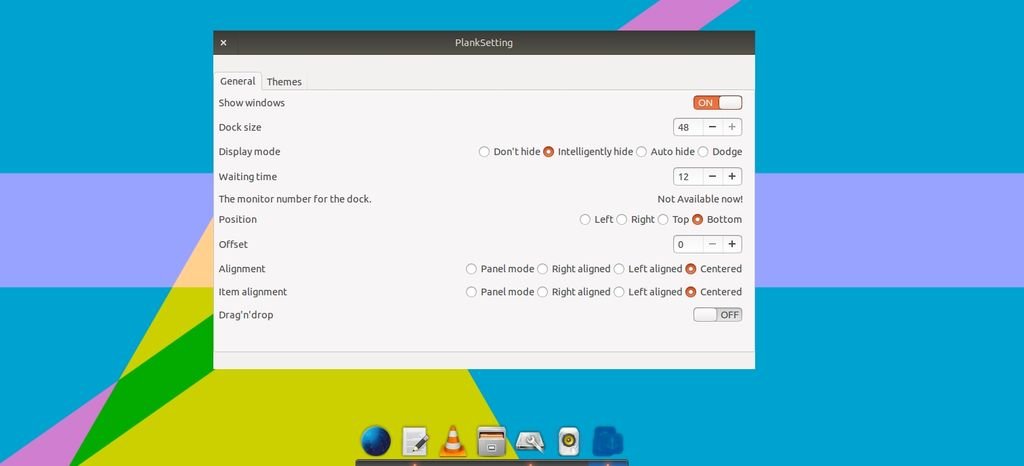The height and width of the screenshot is (466, 1024).
Task: Choose Left aligned for Item alignment
Action: (648, 292)
